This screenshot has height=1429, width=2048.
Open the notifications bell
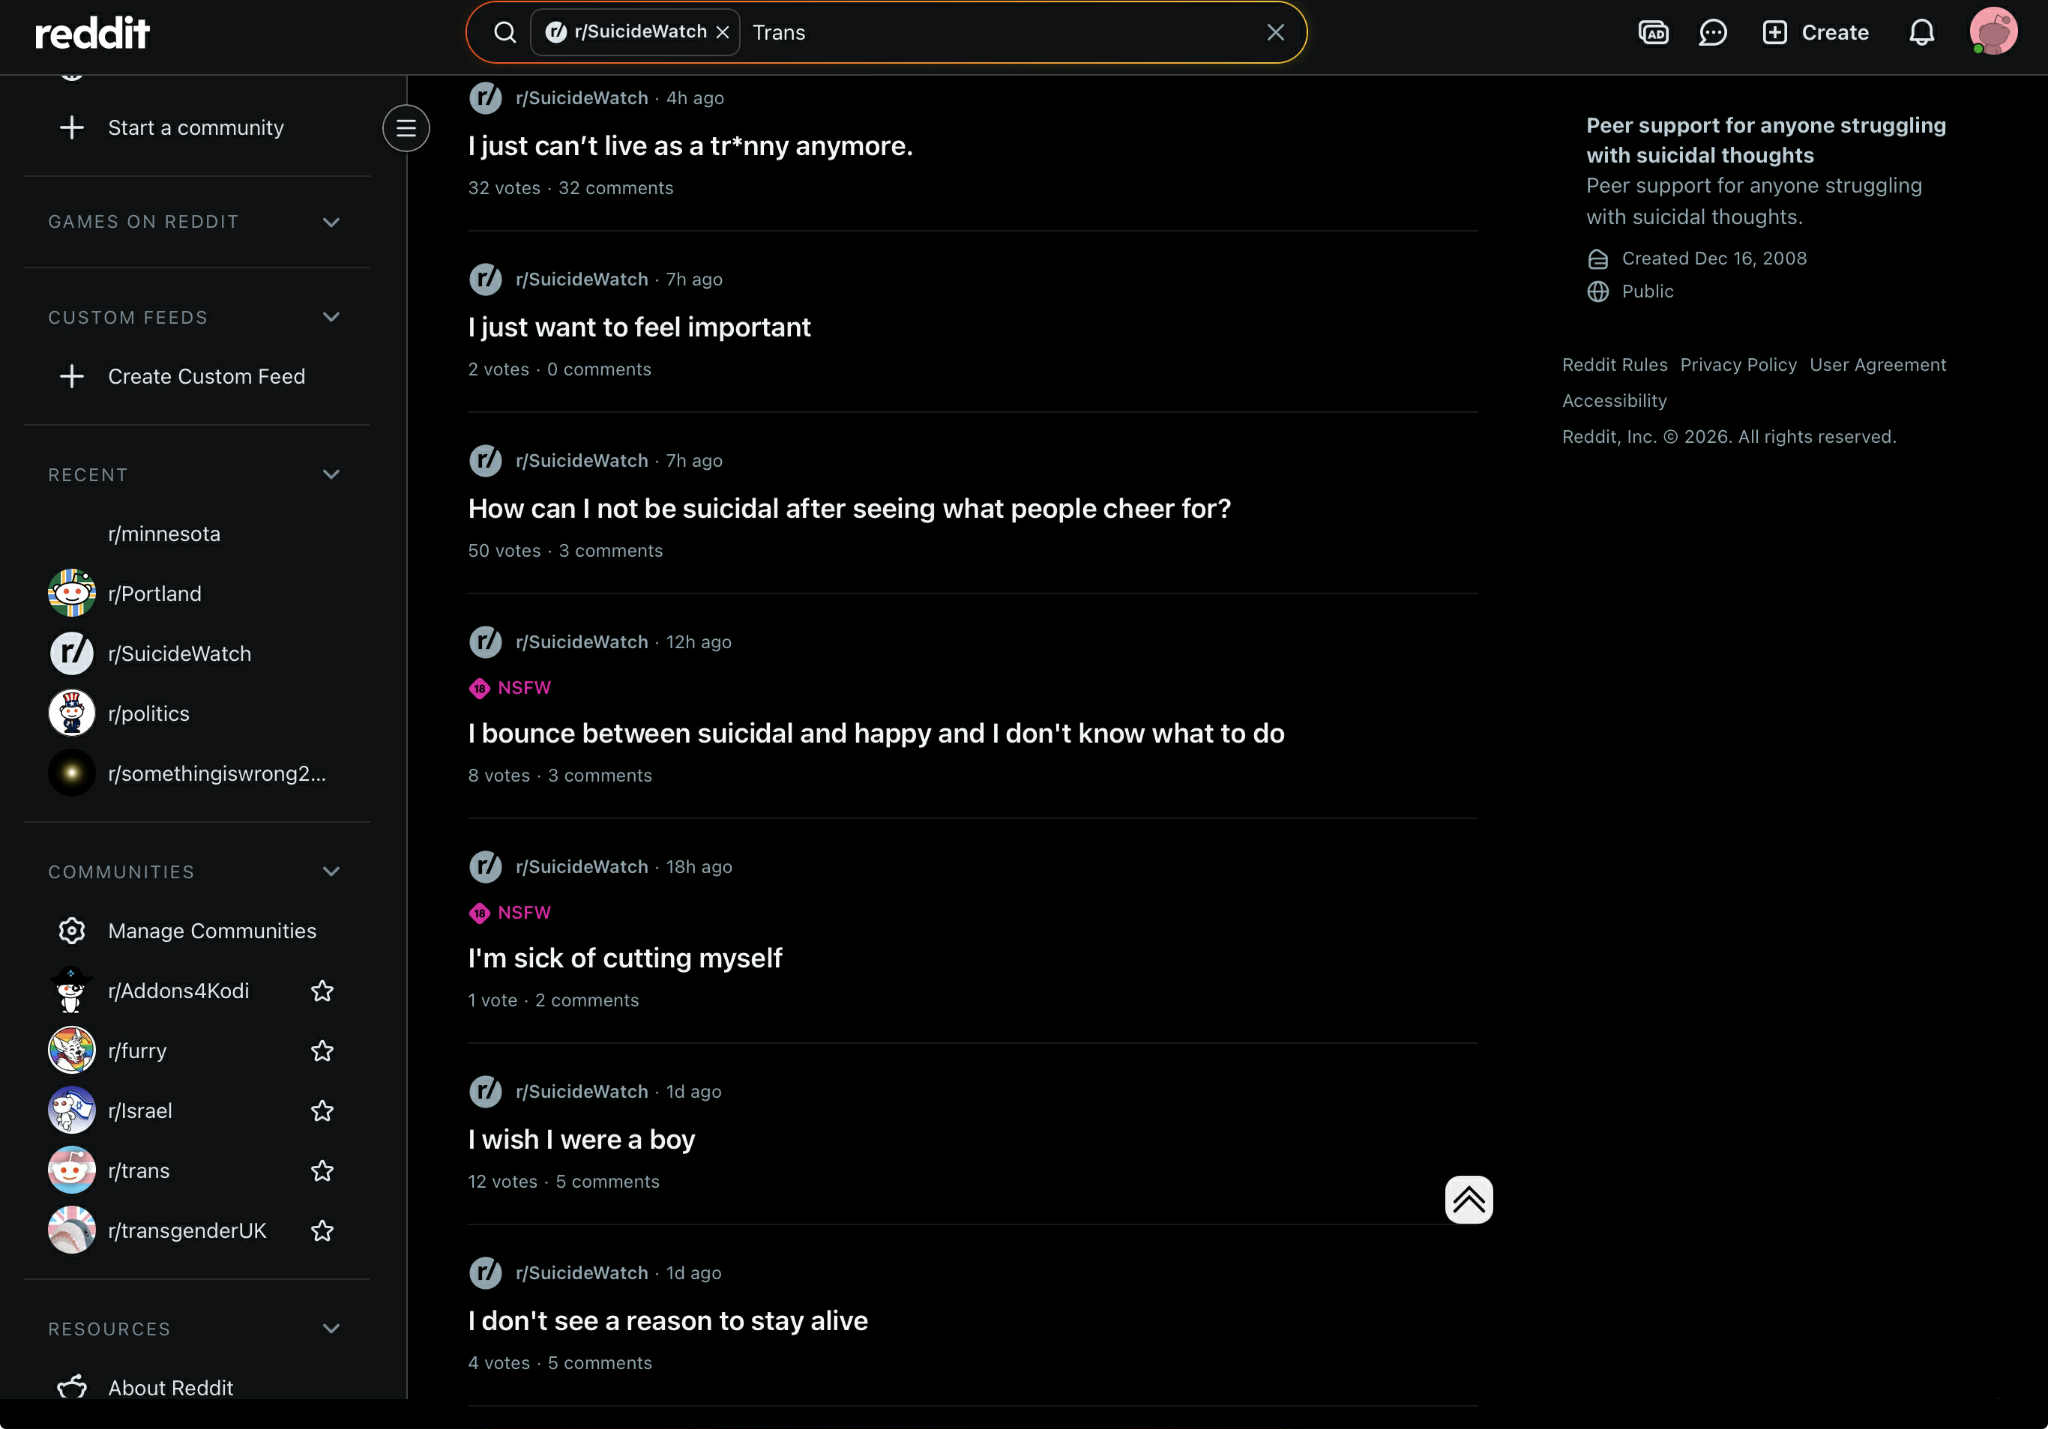(x=1921, y=33)
